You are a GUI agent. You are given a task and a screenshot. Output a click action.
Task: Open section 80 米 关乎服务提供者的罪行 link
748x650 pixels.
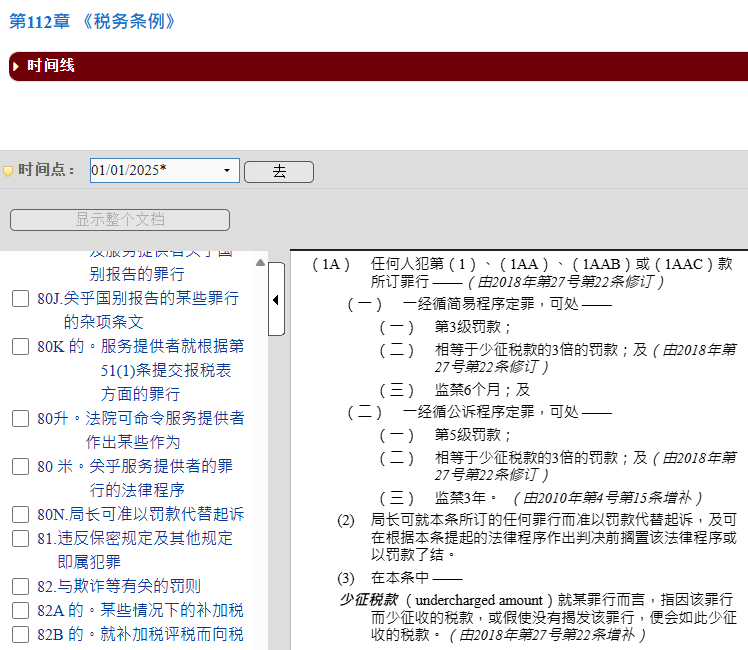(x=135, y=466)
